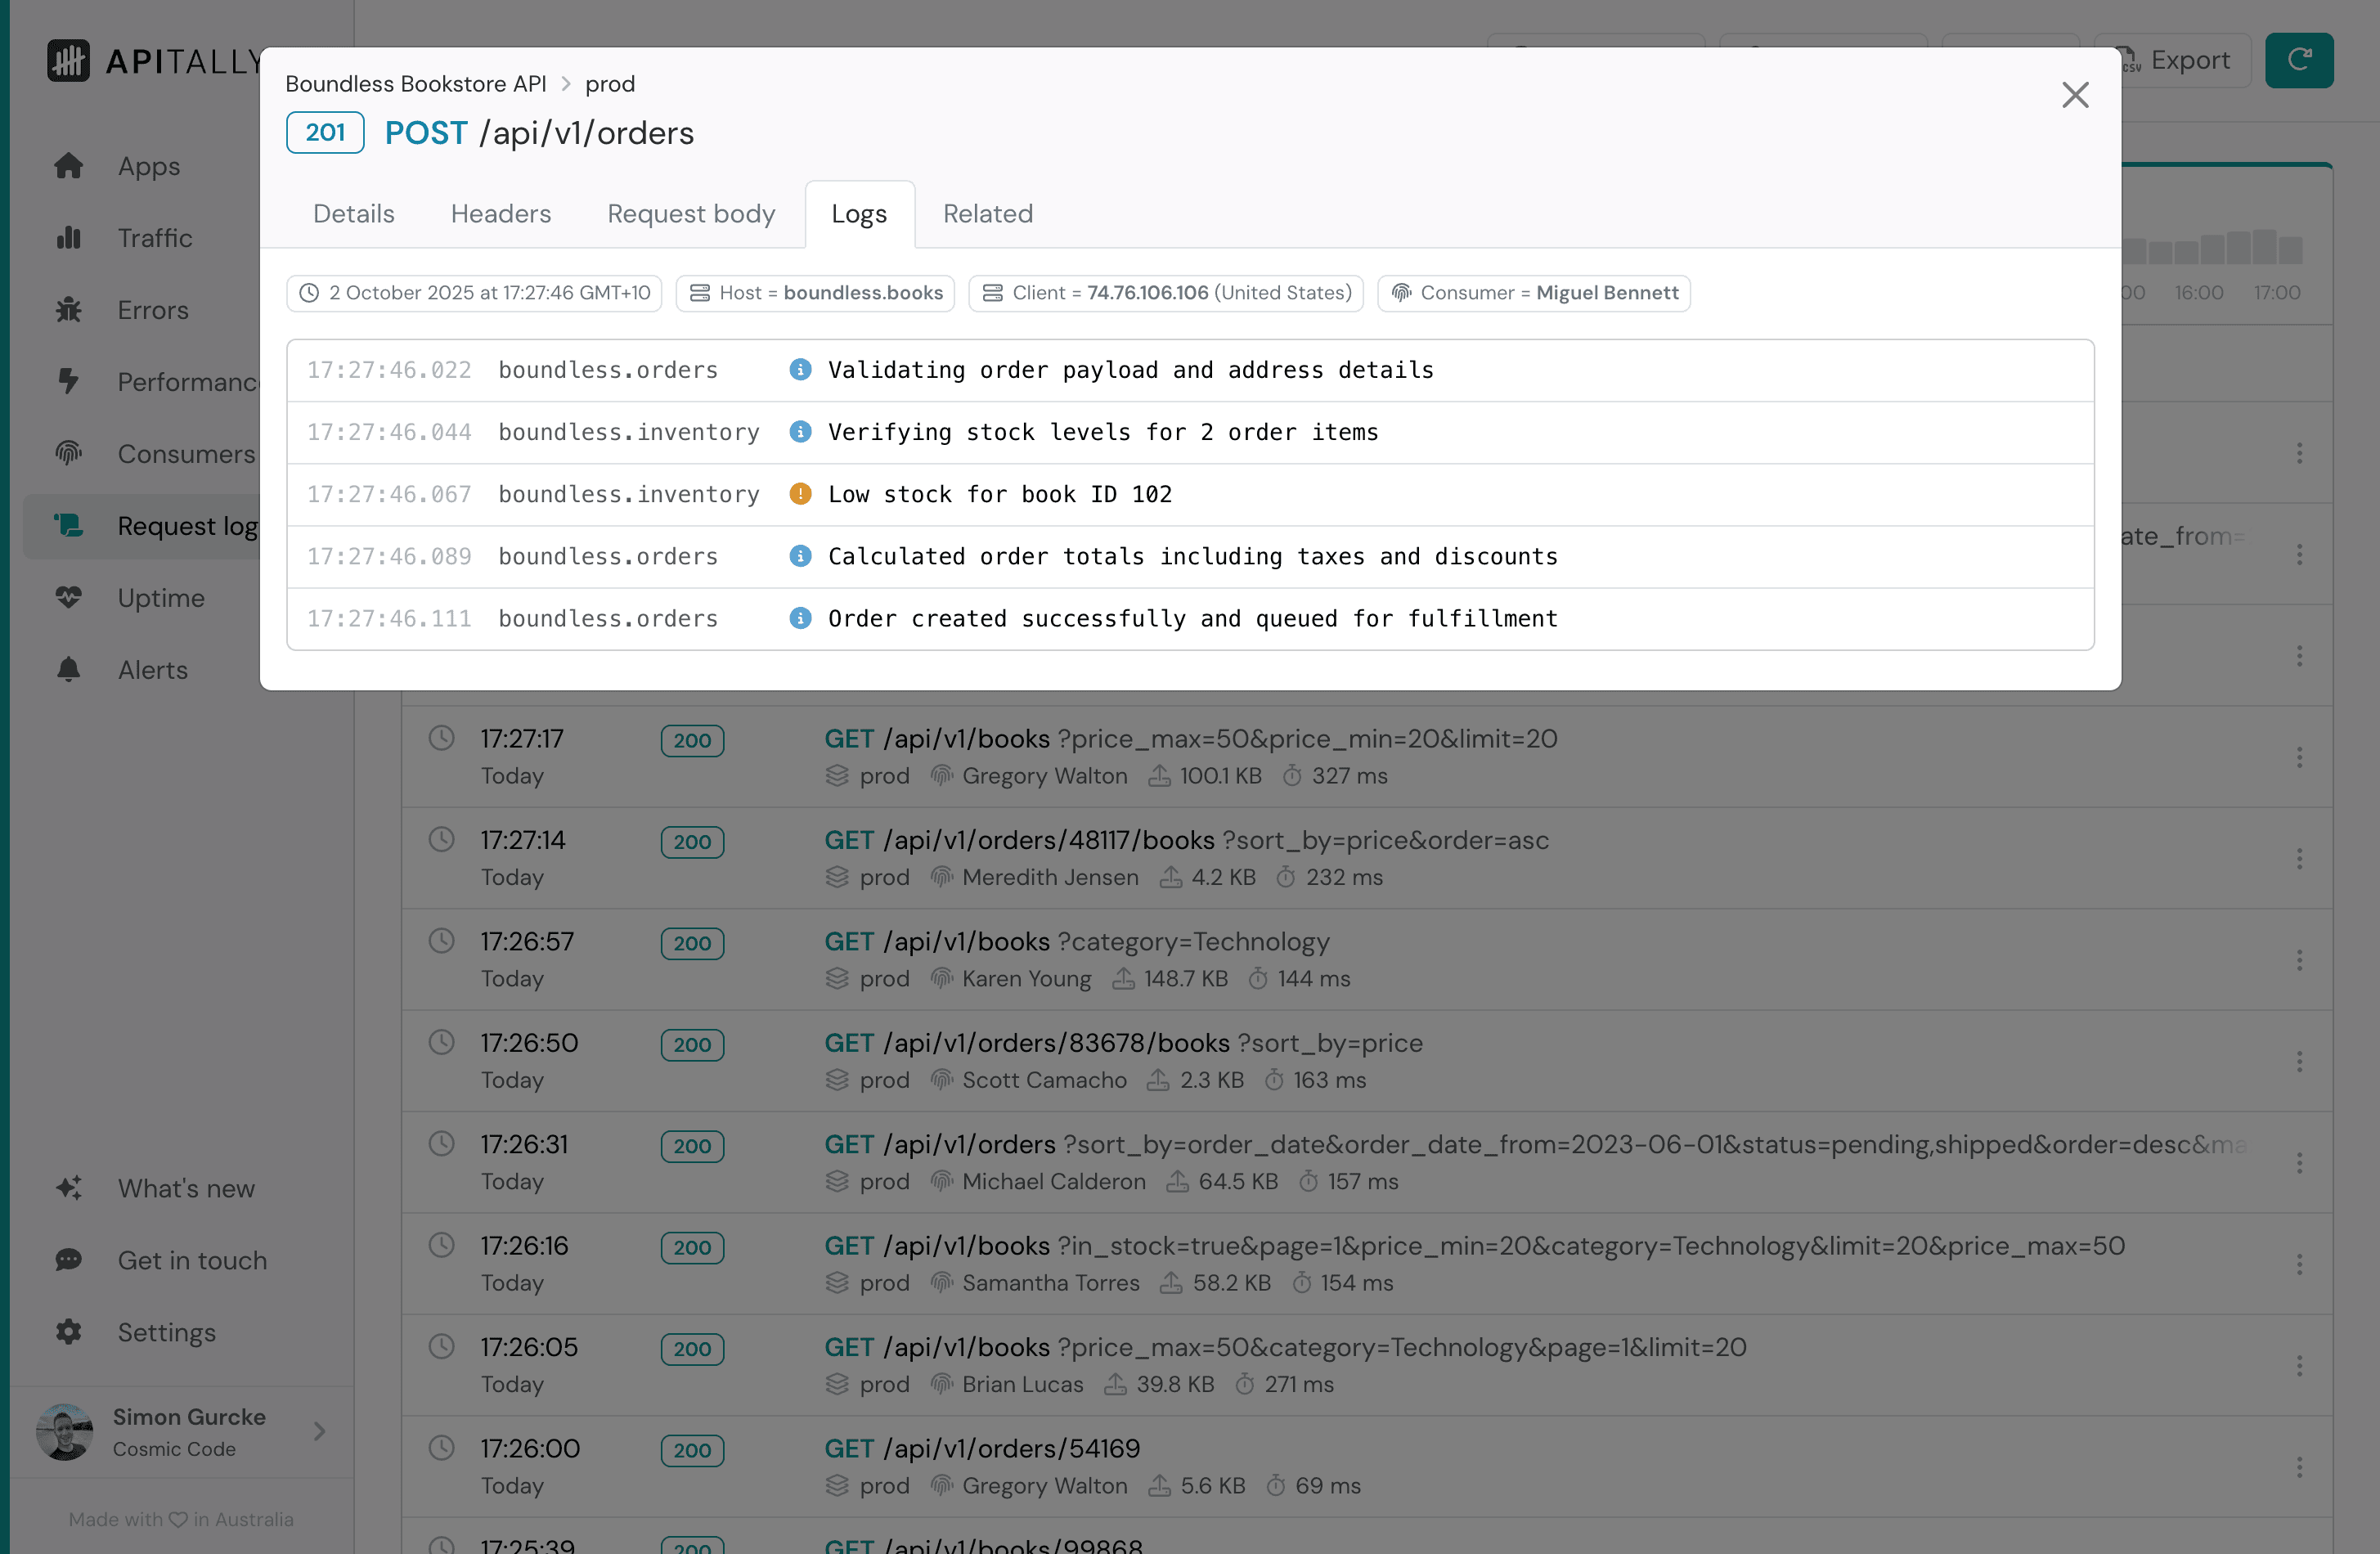
Task: Expand Simon Gurcke account chevron
Action: pyautogui.click(x=319, y=1431)
